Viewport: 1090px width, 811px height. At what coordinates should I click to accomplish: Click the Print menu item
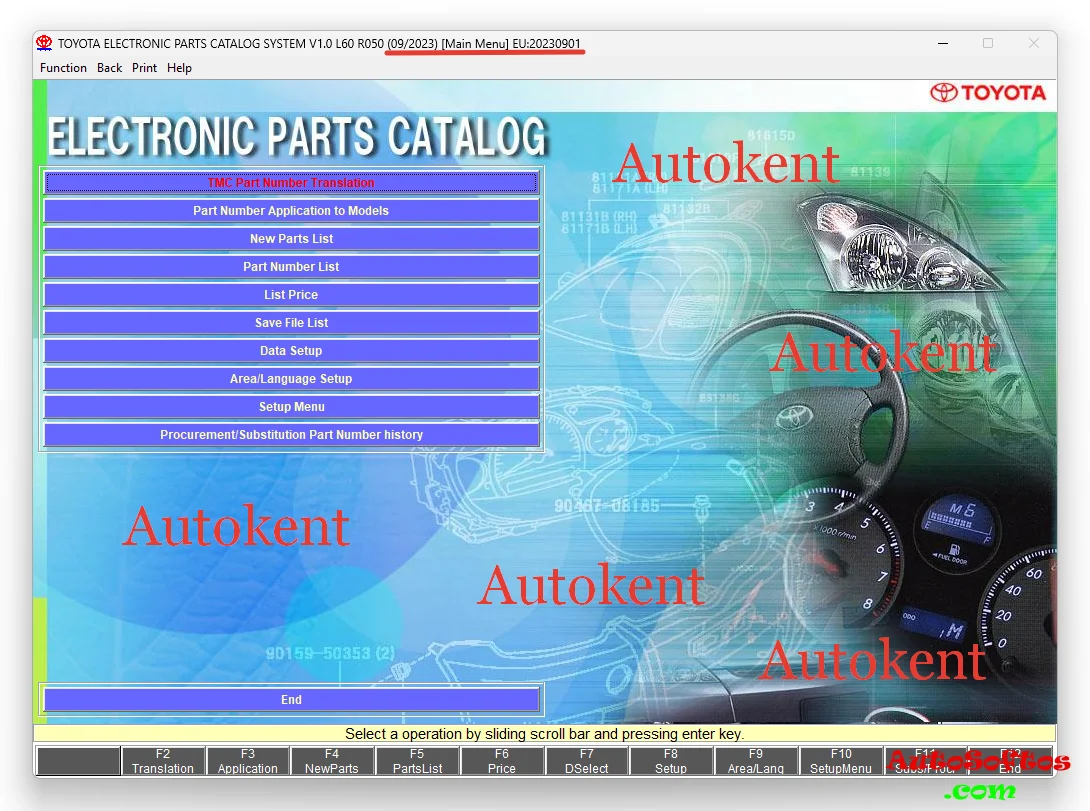pyautogui.click(x=144, y=68)
